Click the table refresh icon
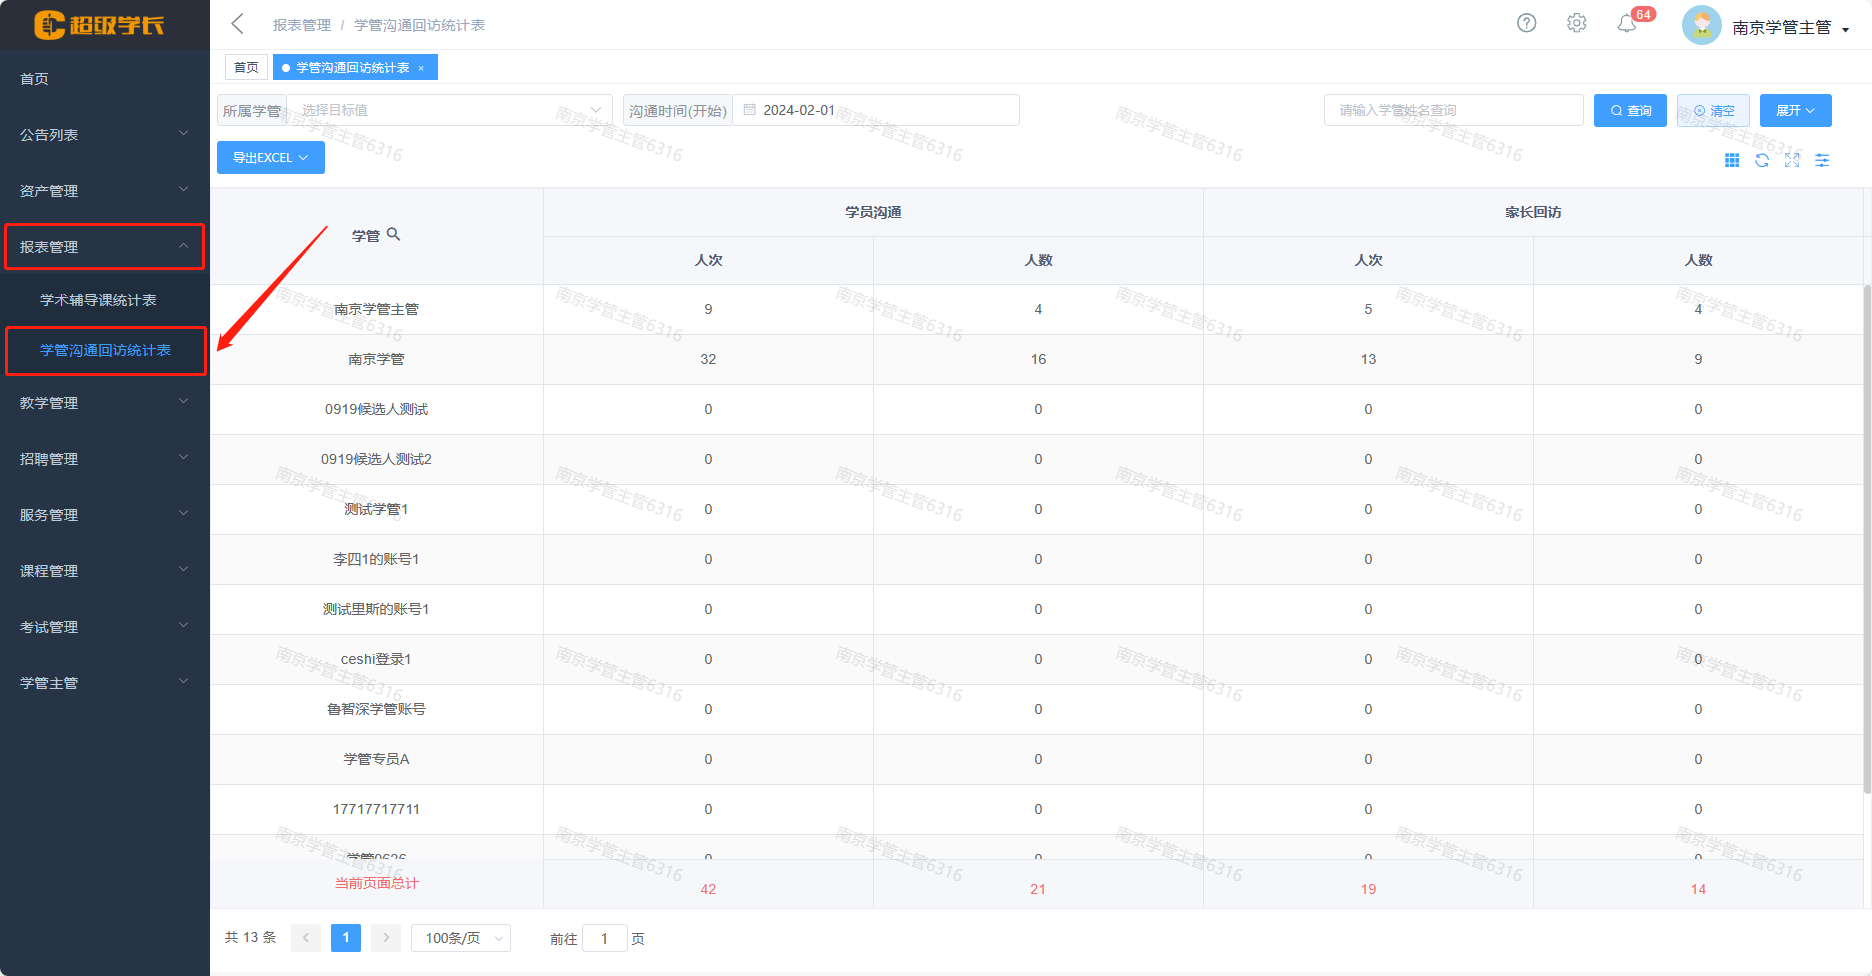 click(x=1762, y=160)
